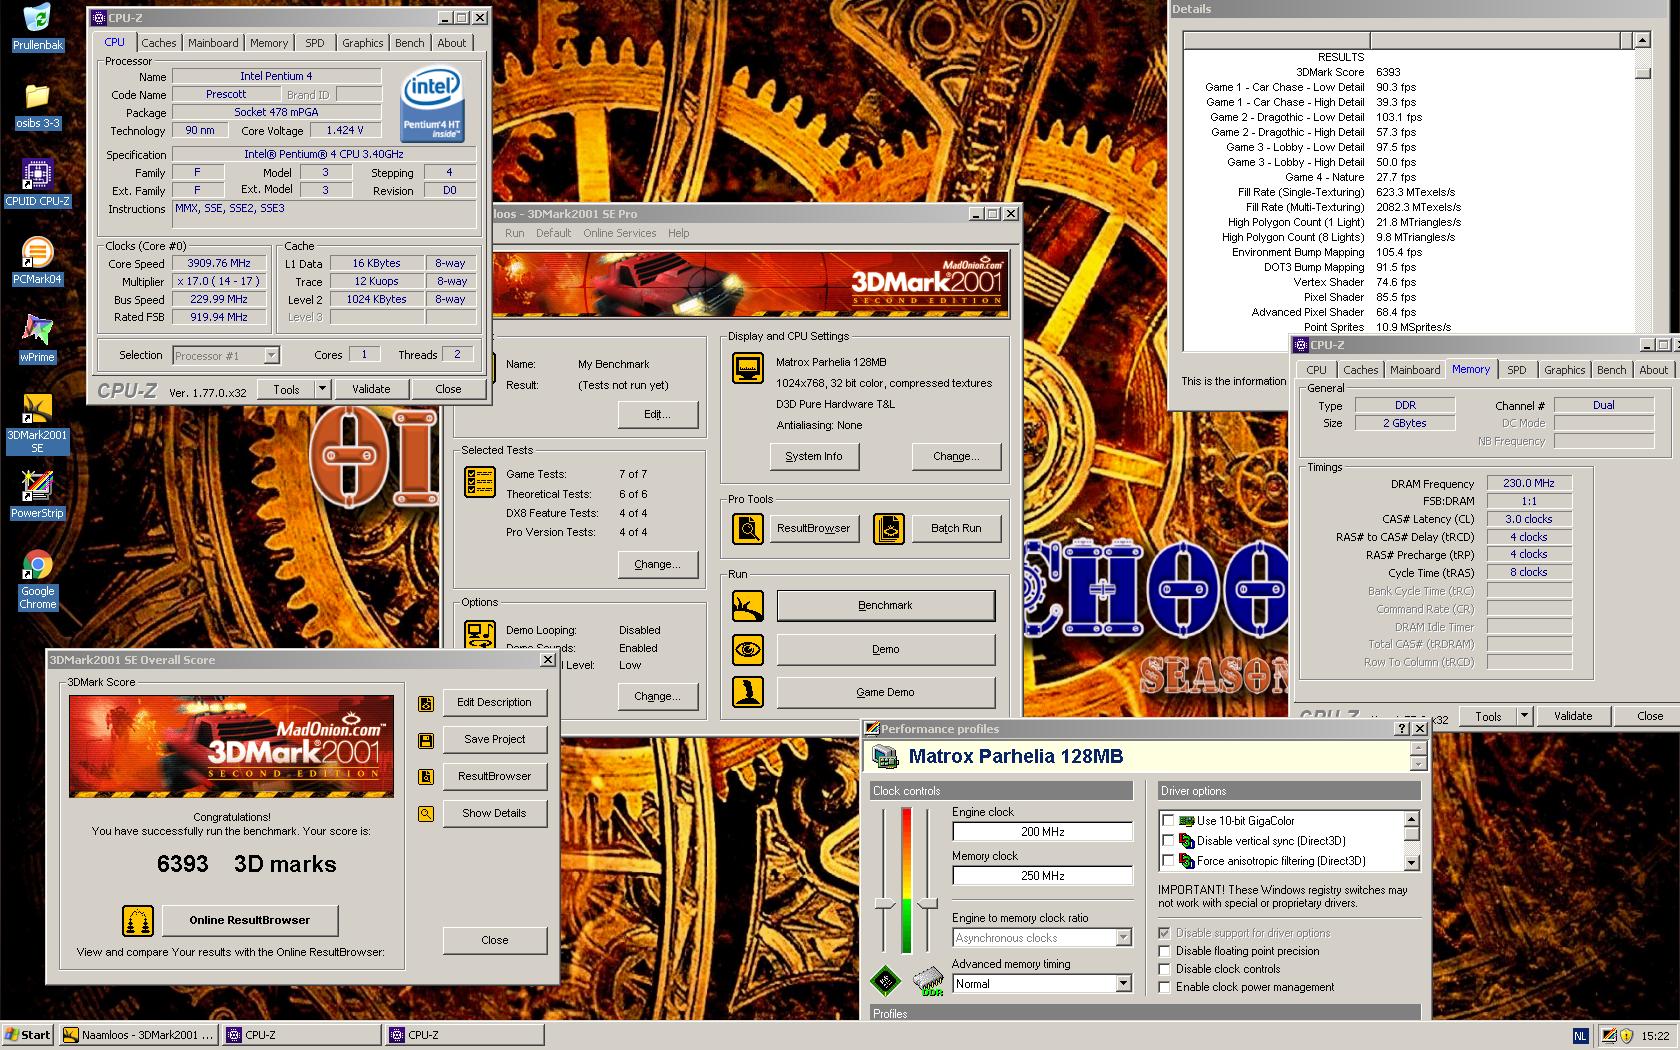
Task: Click the Show Details magnifier icon
Action: 426,814
